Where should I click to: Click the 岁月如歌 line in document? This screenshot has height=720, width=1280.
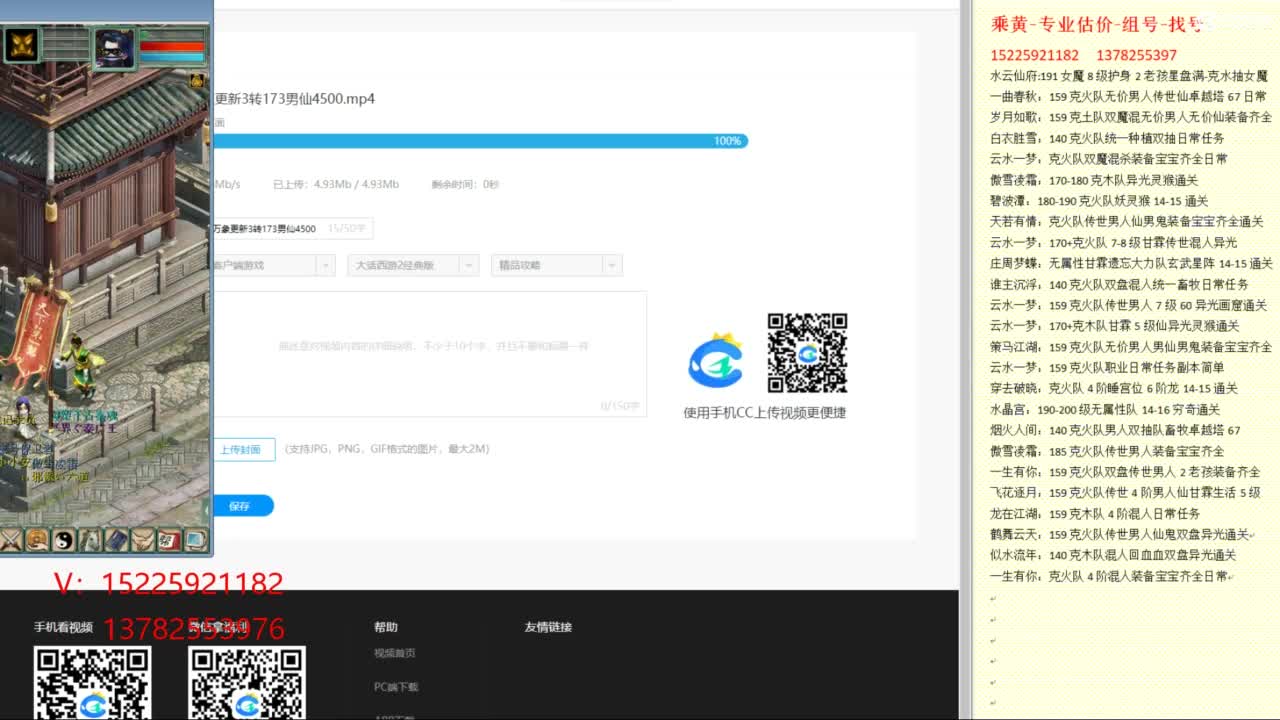1131,117
